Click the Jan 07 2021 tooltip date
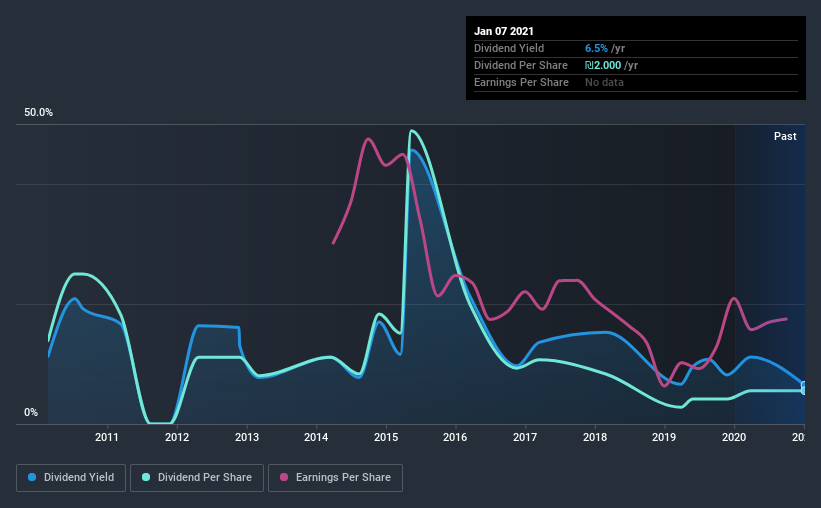Viewport: 821px width, 508px height. coord(504,31)
